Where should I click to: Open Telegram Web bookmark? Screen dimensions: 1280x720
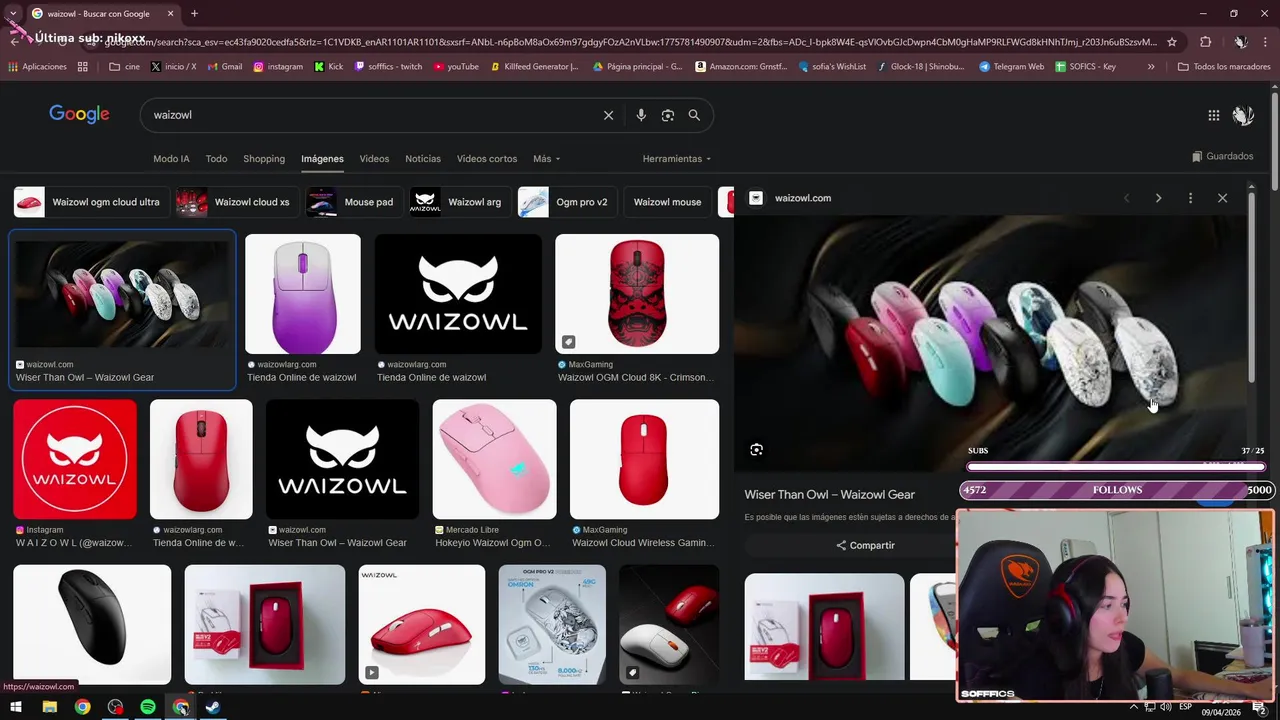(x=1011, y=67)
